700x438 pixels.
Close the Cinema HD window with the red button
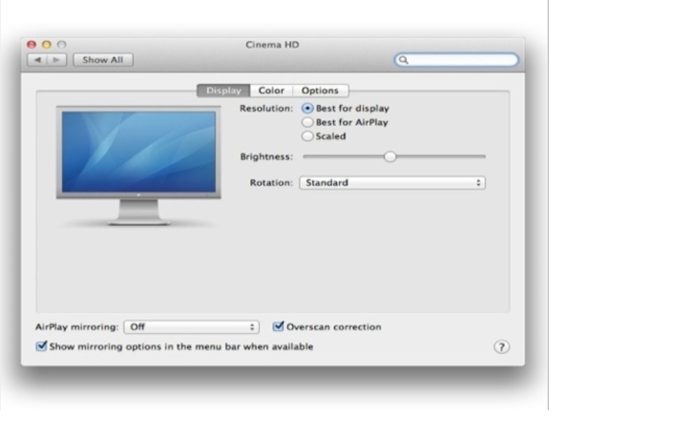click(x=31, y=45)
